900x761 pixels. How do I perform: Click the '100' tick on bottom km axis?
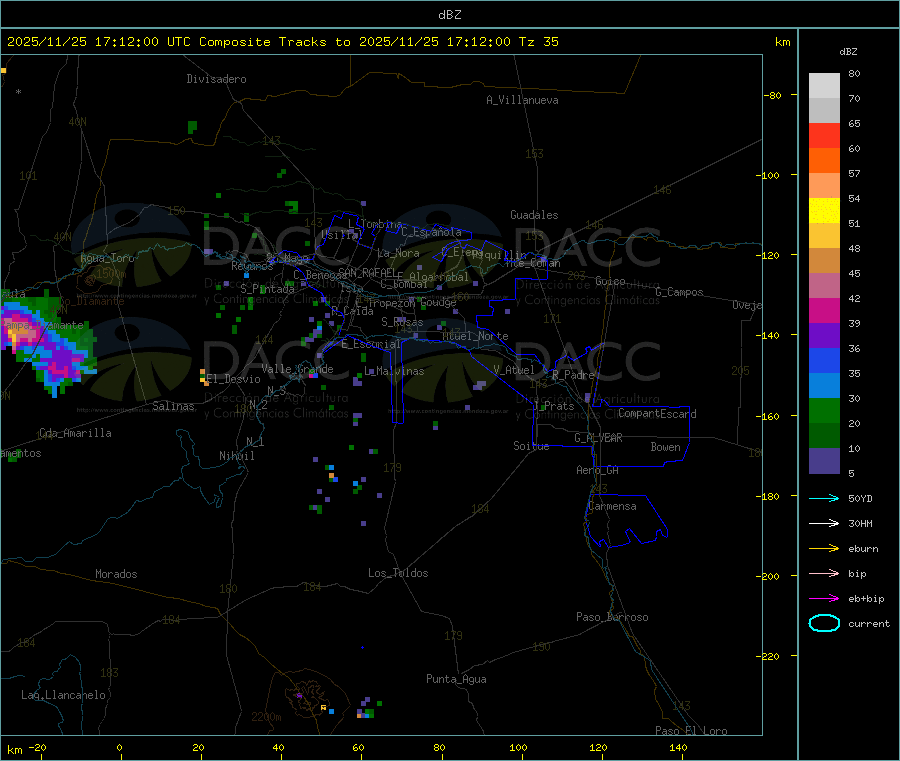coord(518,747)
